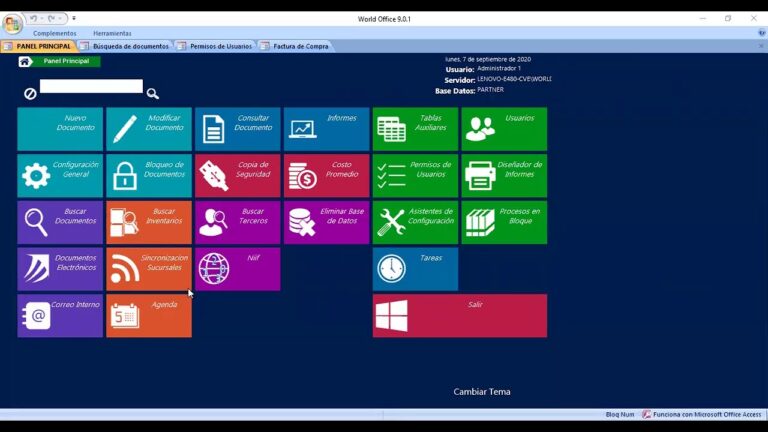Open Correo Interno address book icon
This screenshot has width=768, height=432.
(x=36, y=315)
